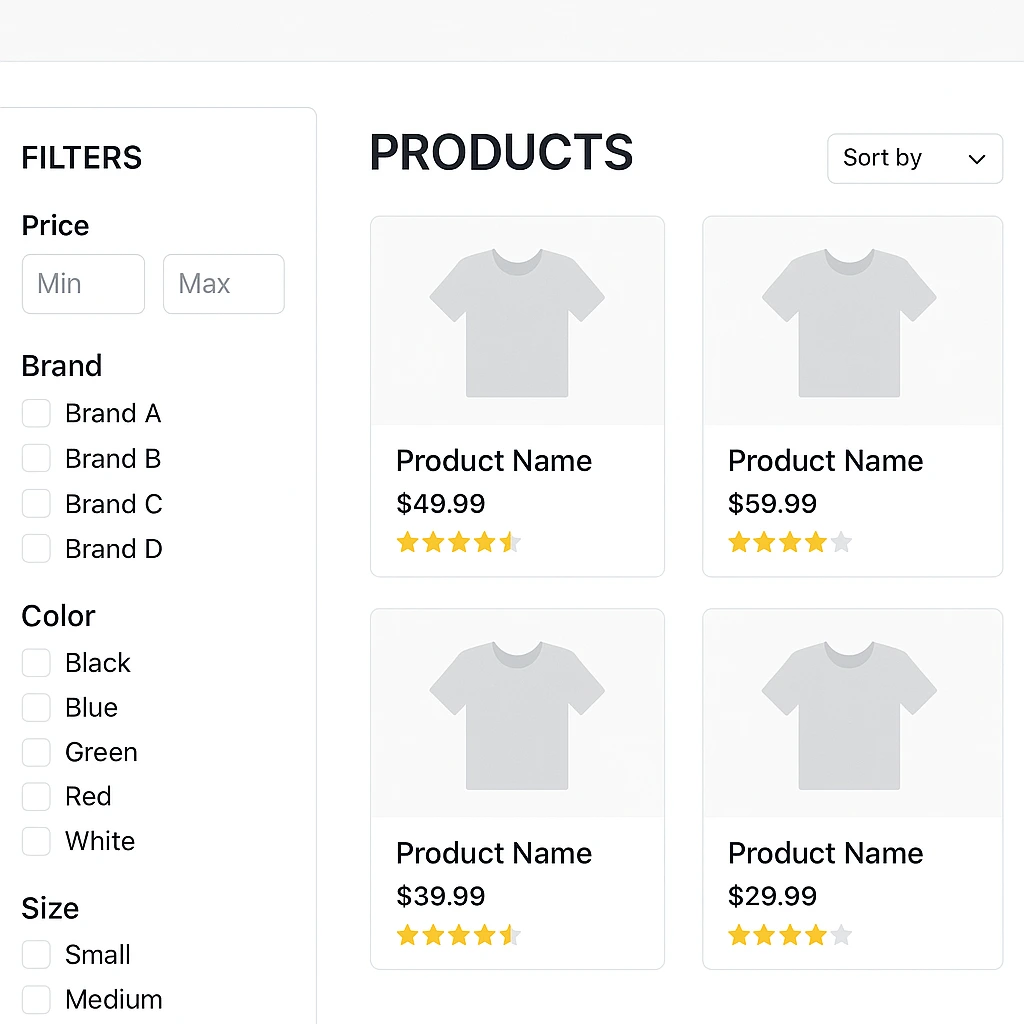Click into the Max price field
Image resolution: width=1024 pixels, height=1024 pixels.
(x=223, y=284)
